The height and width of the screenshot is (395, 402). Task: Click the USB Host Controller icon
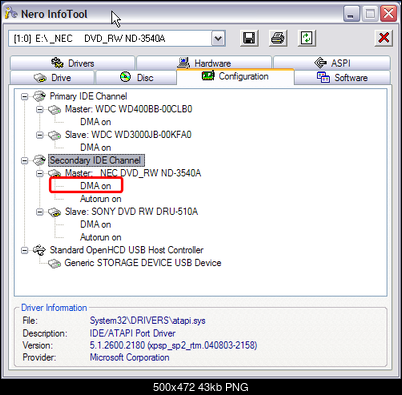39,250
